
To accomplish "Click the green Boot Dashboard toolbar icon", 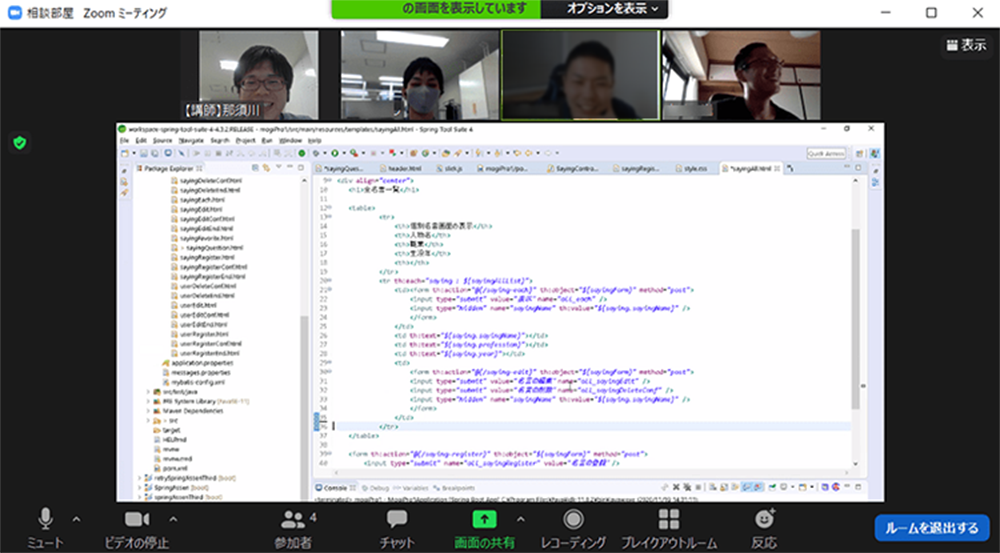I will click(x=302, y=153).
